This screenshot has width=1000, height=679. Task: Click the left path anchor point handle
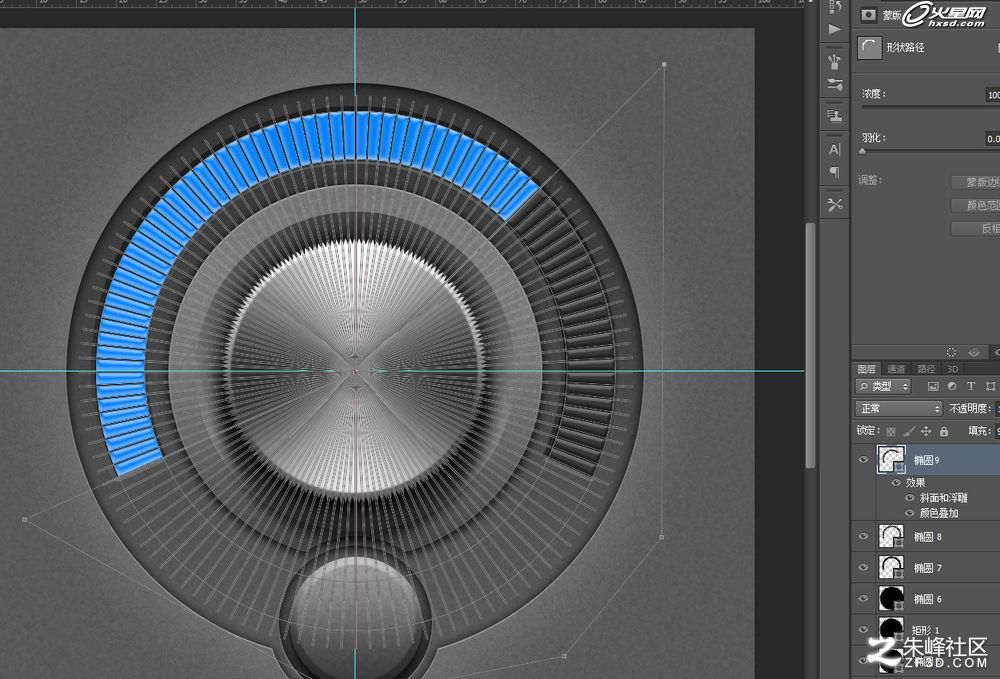pos(25,520)
